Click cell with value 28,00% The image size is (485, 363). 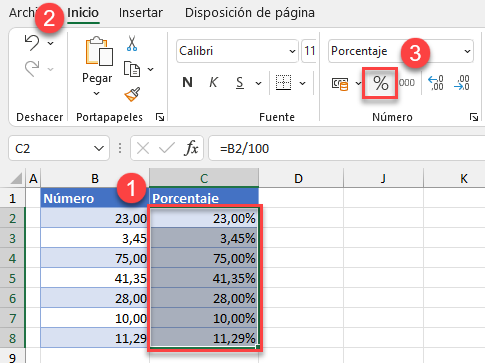(204, 298)
